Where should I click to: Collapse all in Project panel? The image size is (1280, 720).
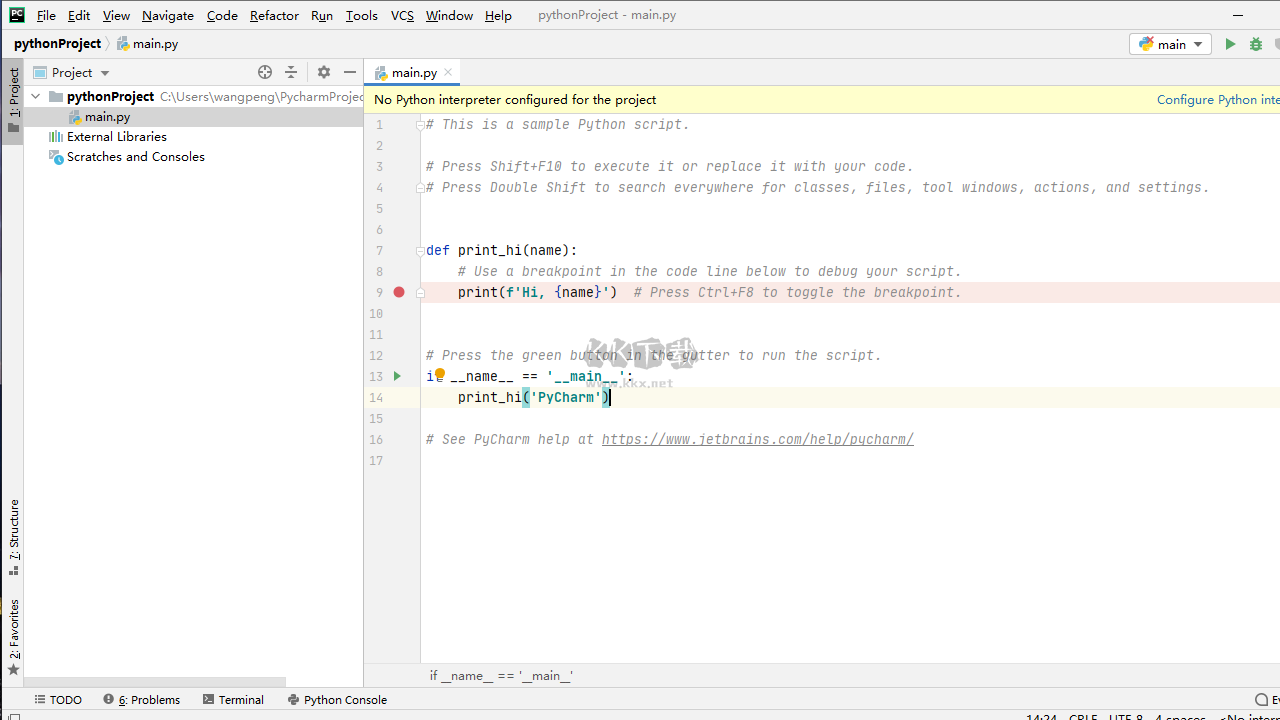tap(291, 72)
